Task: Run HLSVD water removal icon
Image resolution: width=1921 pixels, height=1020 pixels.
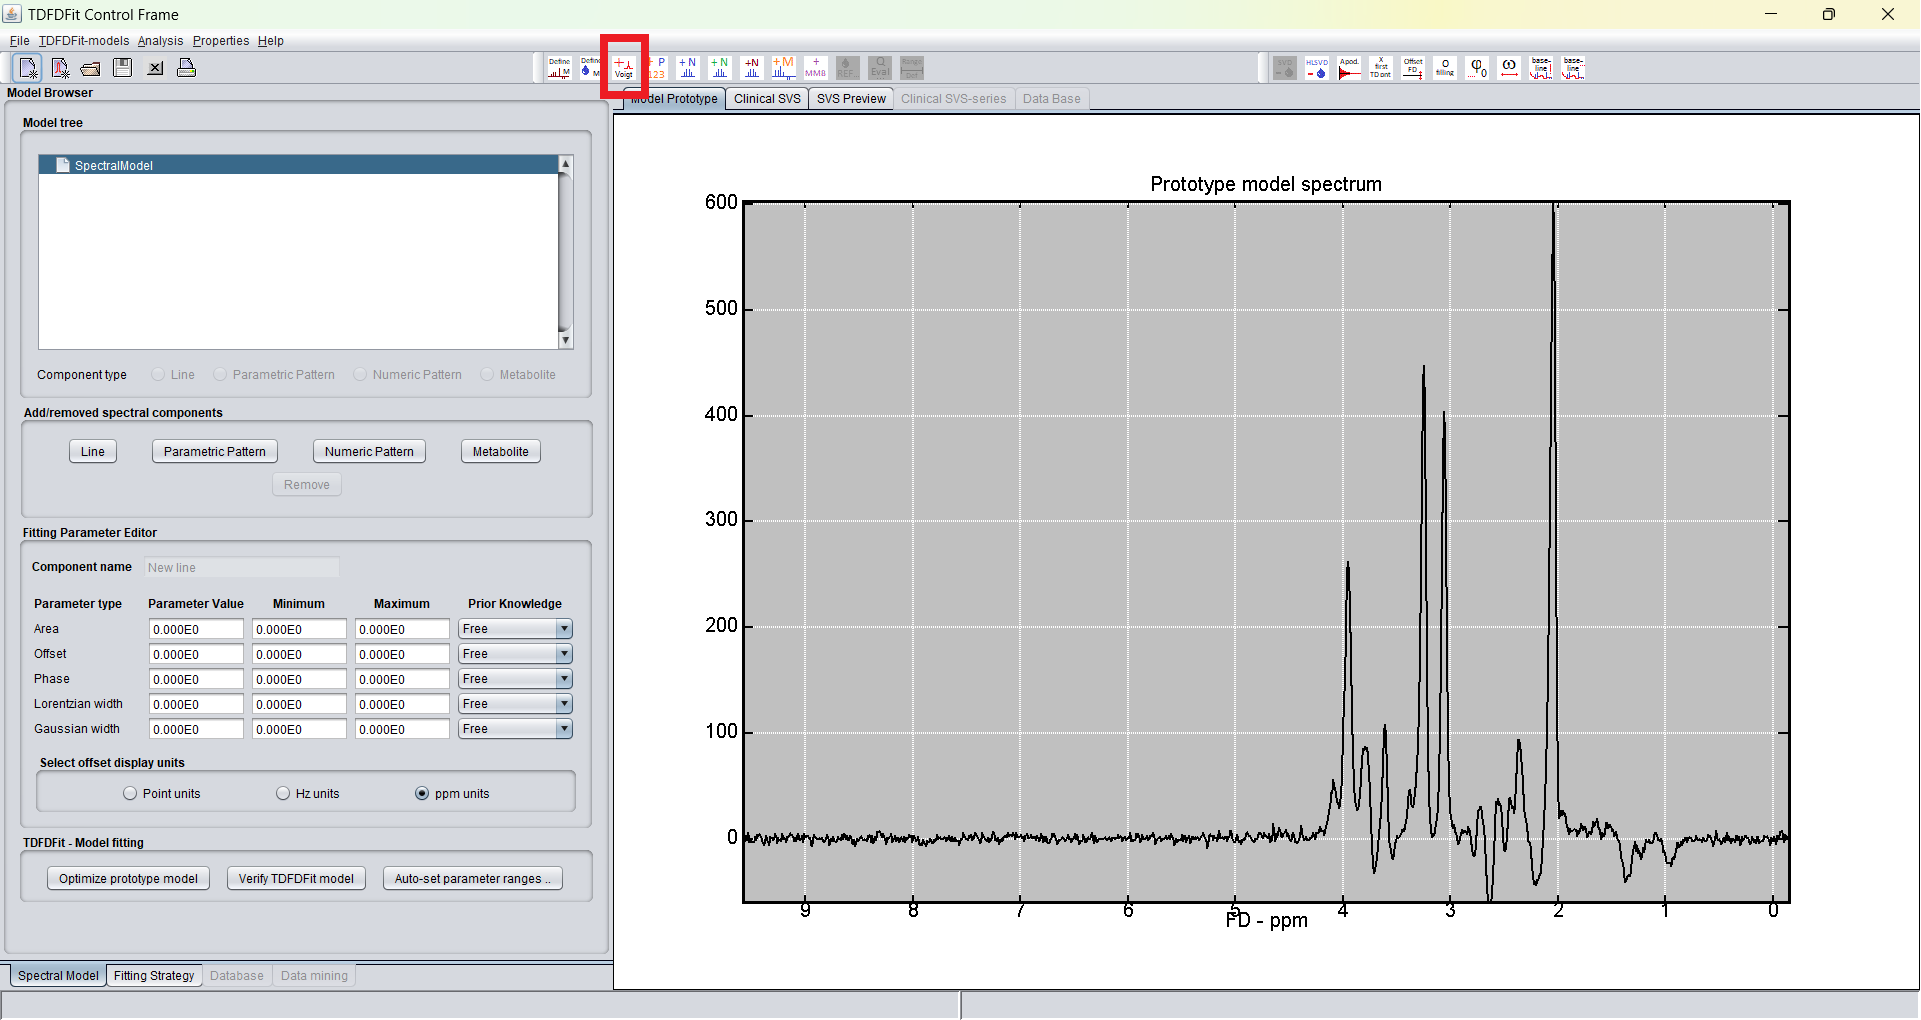Action: (1317, 68)
